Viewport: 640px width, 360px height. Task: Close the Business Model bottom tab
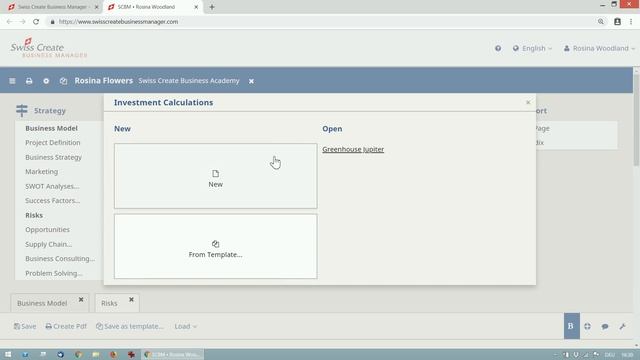tap(81, 300)
